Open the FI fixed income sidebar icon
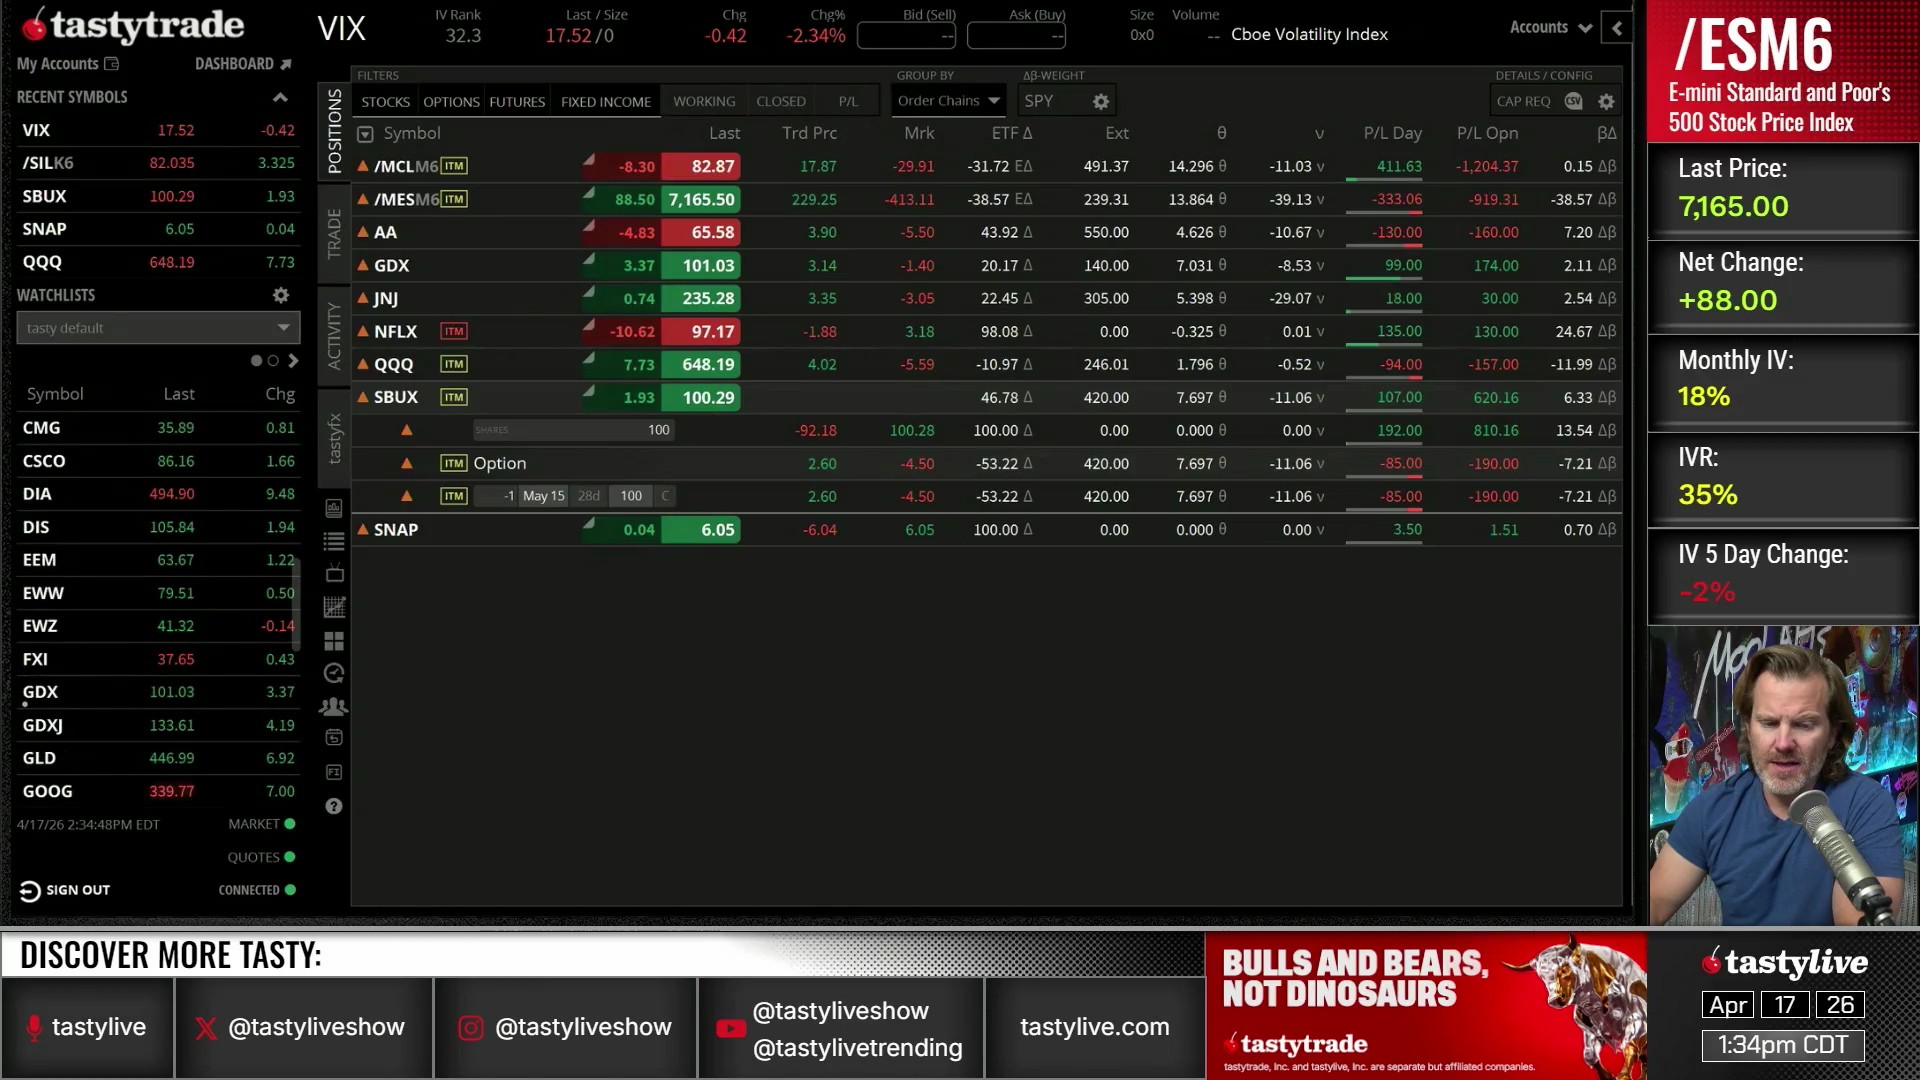Image resolution: width=1920 pixels, height=1080 pixels. click(x=334, y=772)
